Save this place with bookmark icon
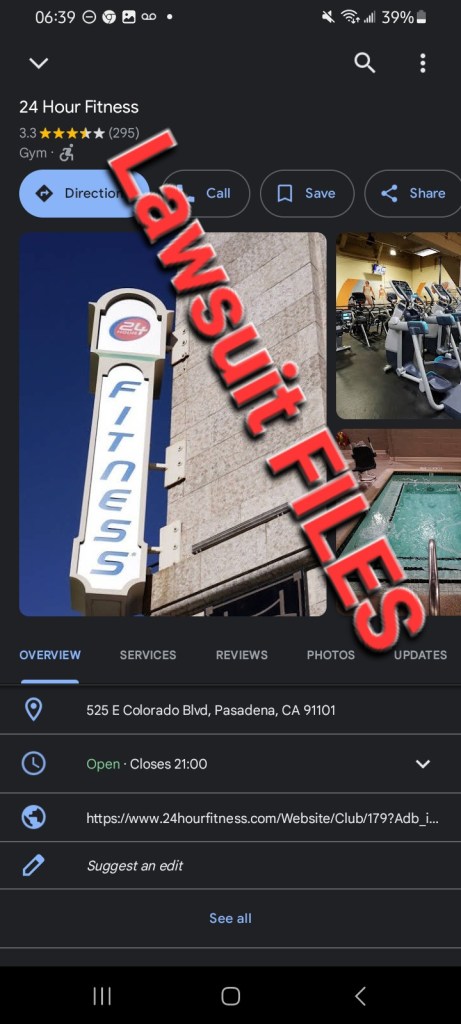Screen dimensions: 461x1024 (307, 193)
